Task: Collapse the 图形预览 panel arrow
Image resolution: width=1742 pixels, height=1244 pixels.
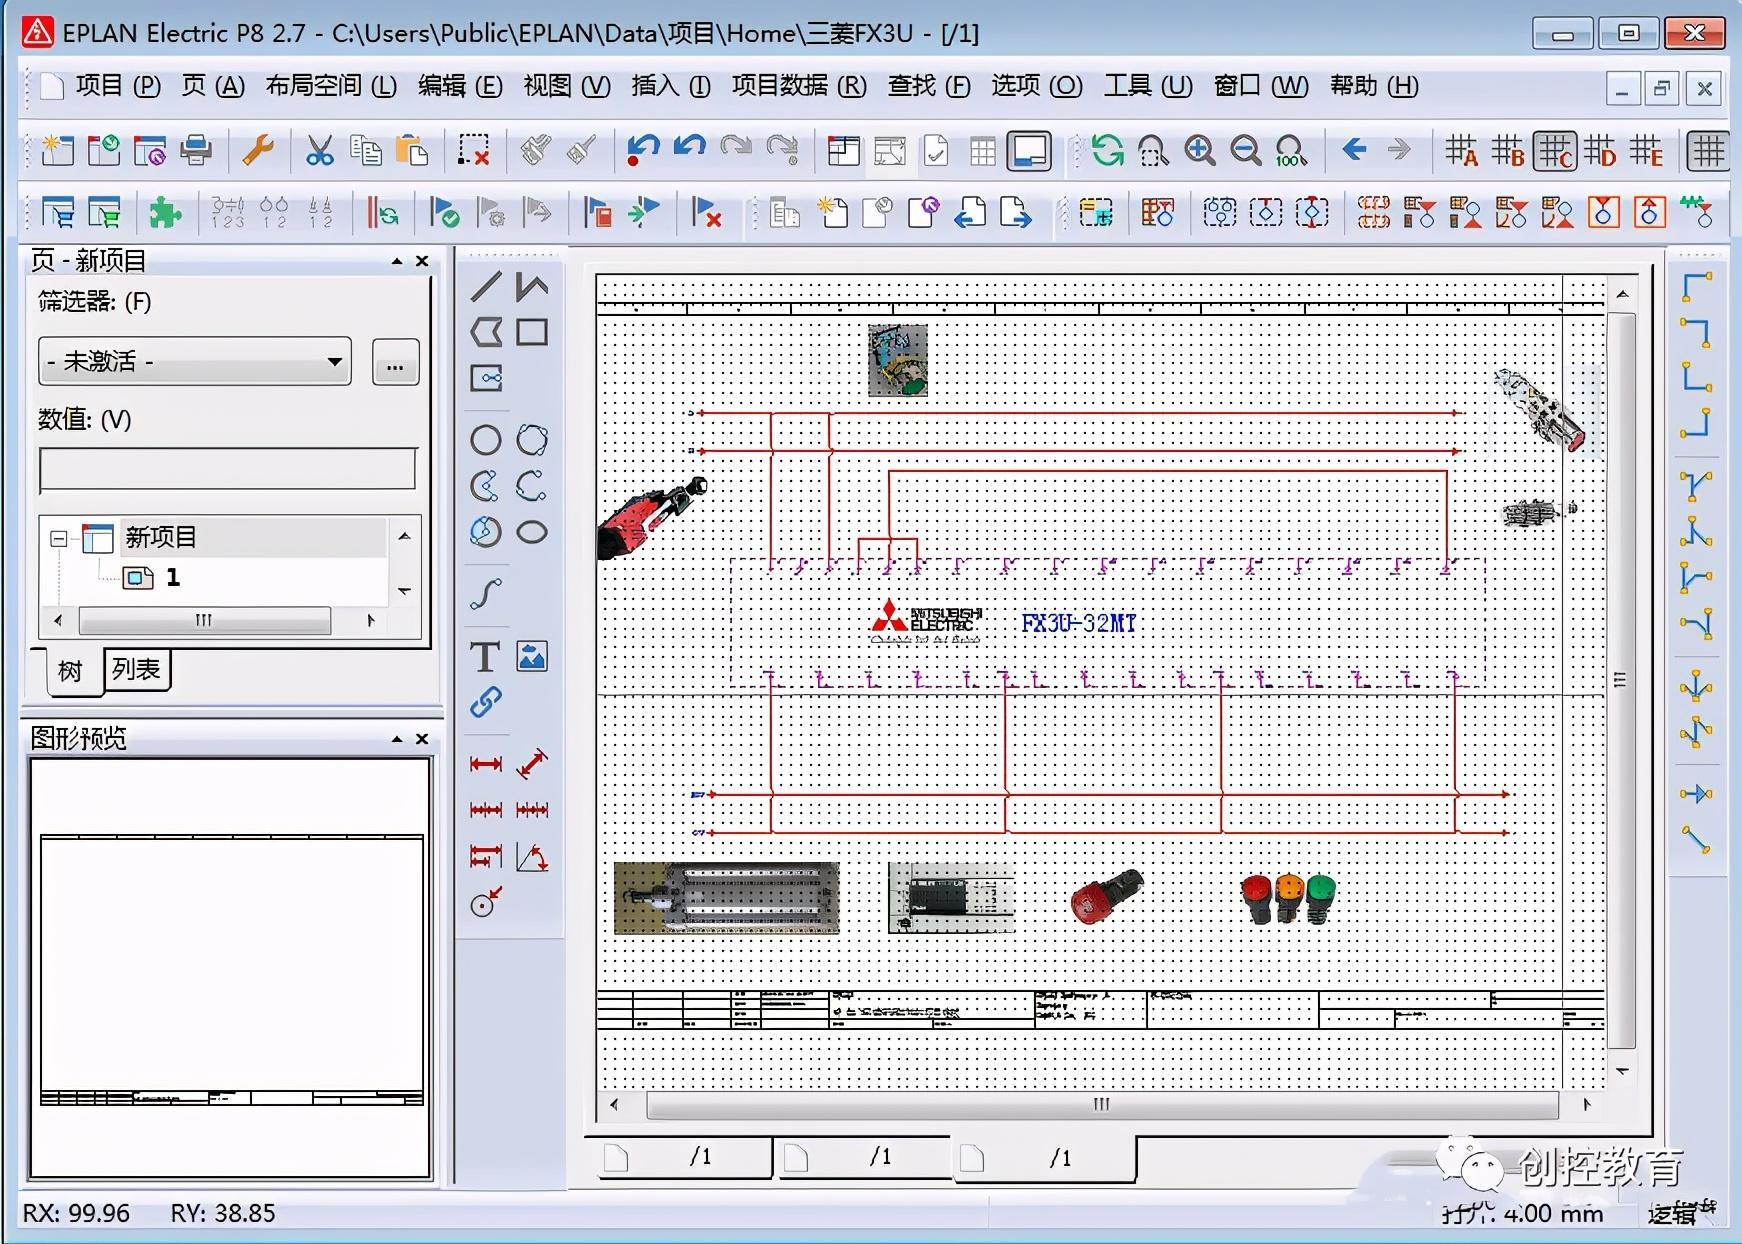Action: point(397,739)
